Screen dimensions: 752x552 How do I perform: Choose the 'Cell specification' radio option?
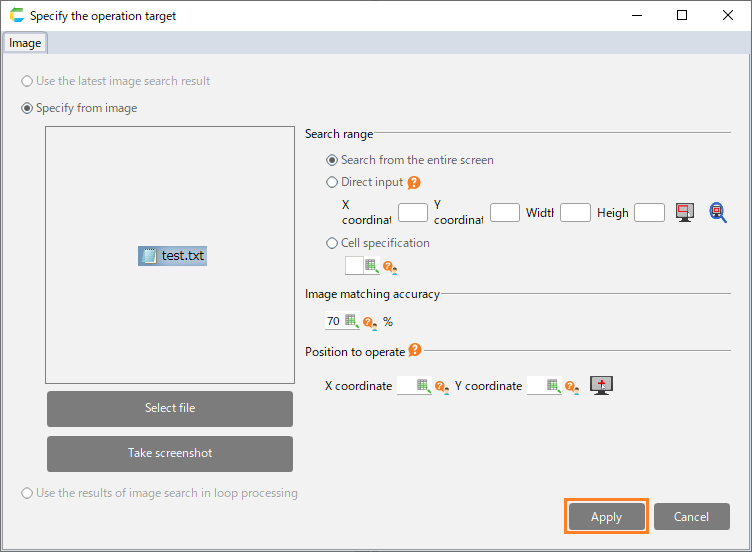(x=333, y=243)
